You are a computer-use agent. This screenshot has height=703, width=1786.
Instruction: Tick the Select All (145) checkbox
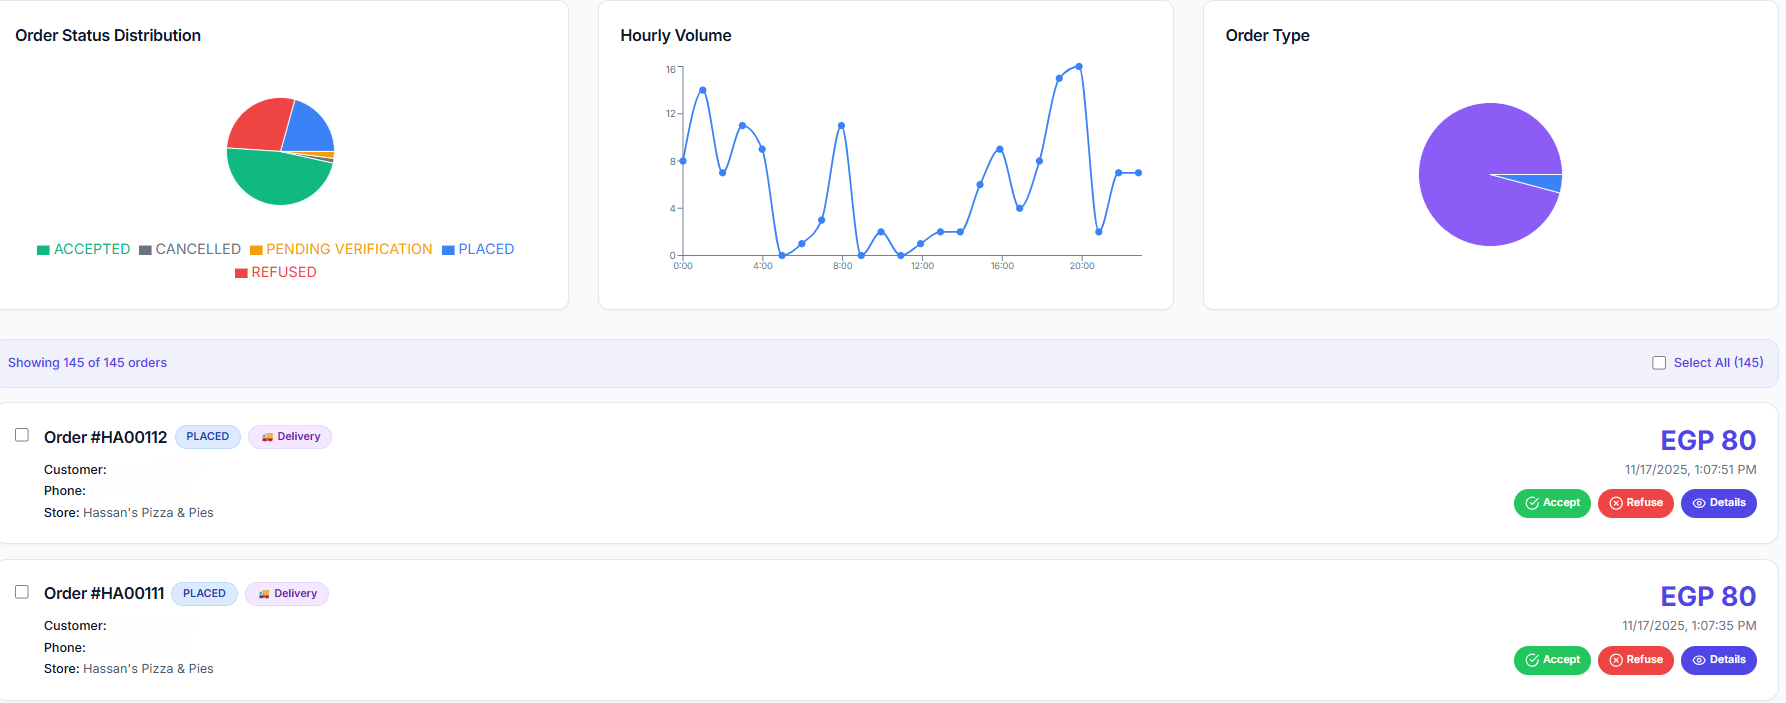(x=1659, y=363)
